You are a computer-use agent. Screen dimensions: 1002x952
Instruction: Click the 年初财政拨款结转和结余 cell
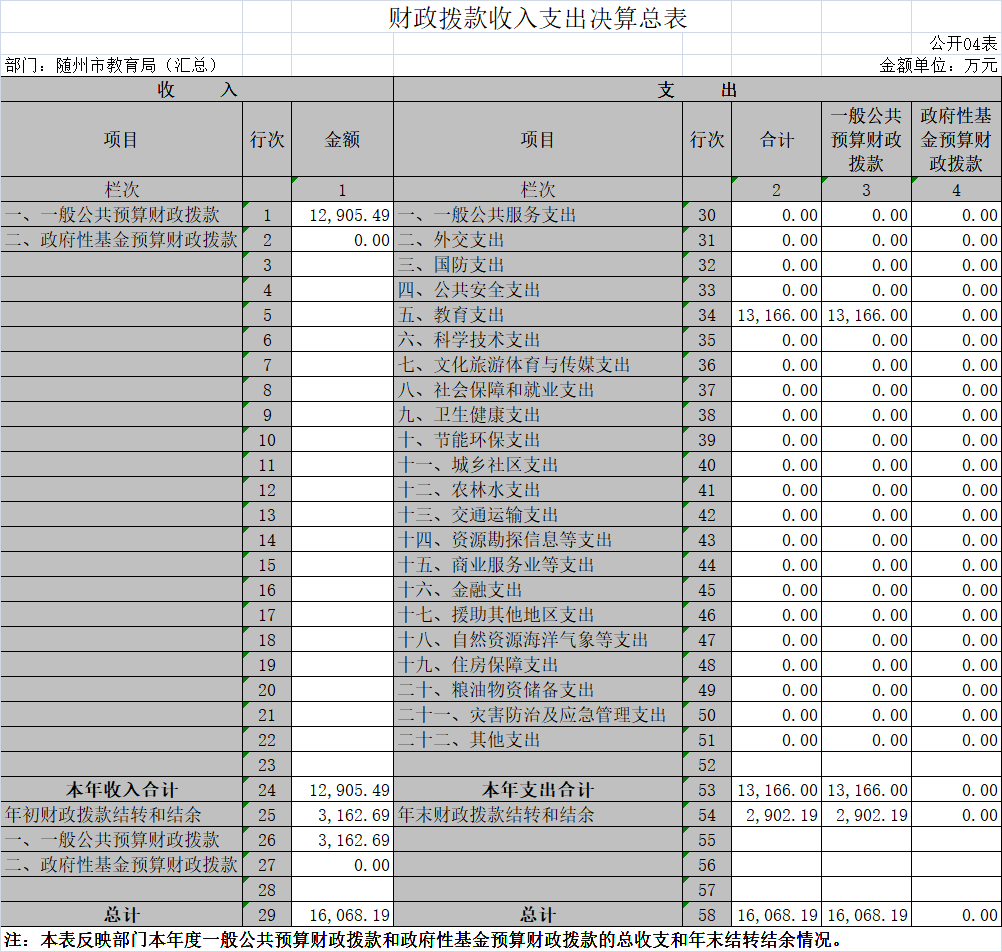tap(121, 815)
